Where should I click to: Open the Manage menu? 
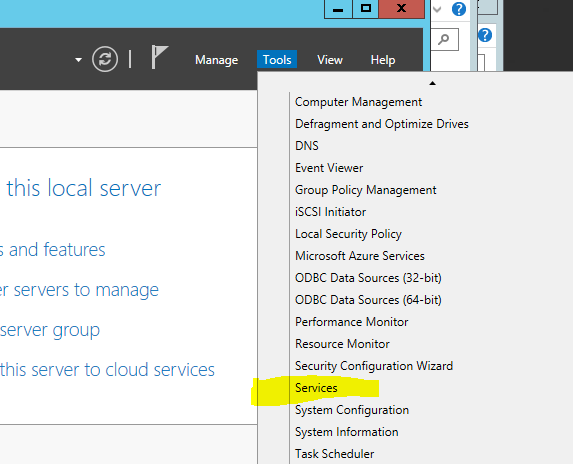click(217, 60)
